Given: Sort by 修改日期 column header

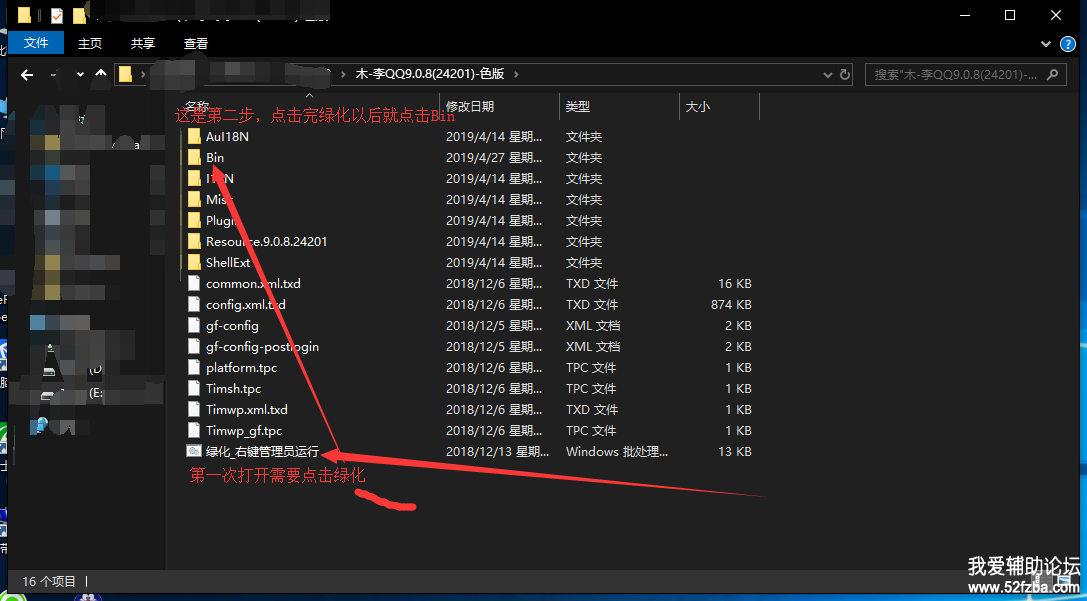Looking at the screenshot, I should coord(470,107).
